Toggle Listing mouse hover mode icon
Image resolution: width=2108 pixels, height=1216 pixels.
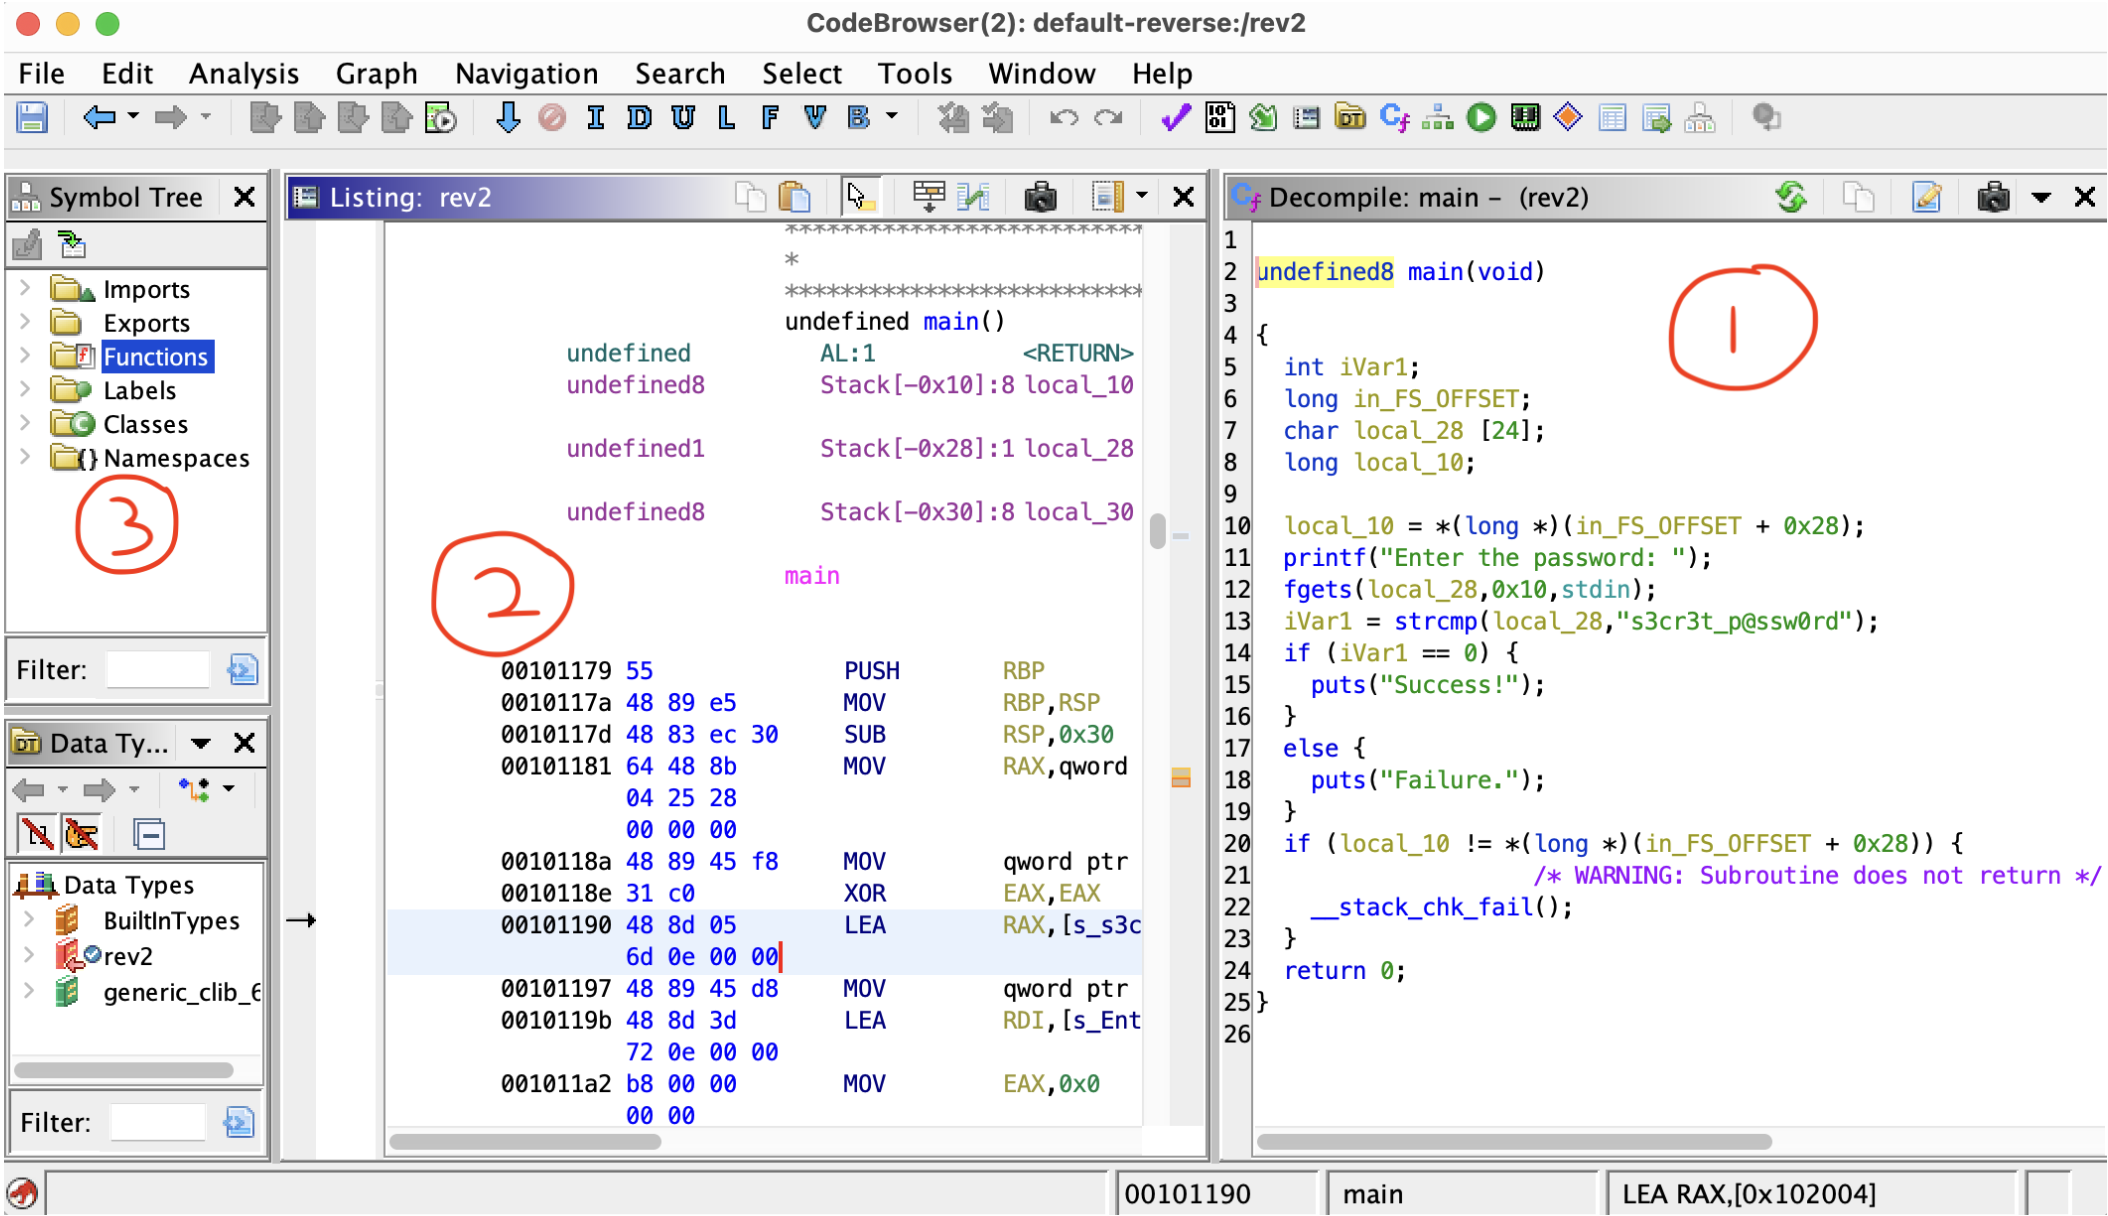pyautogui.click(x=859, y=196)
